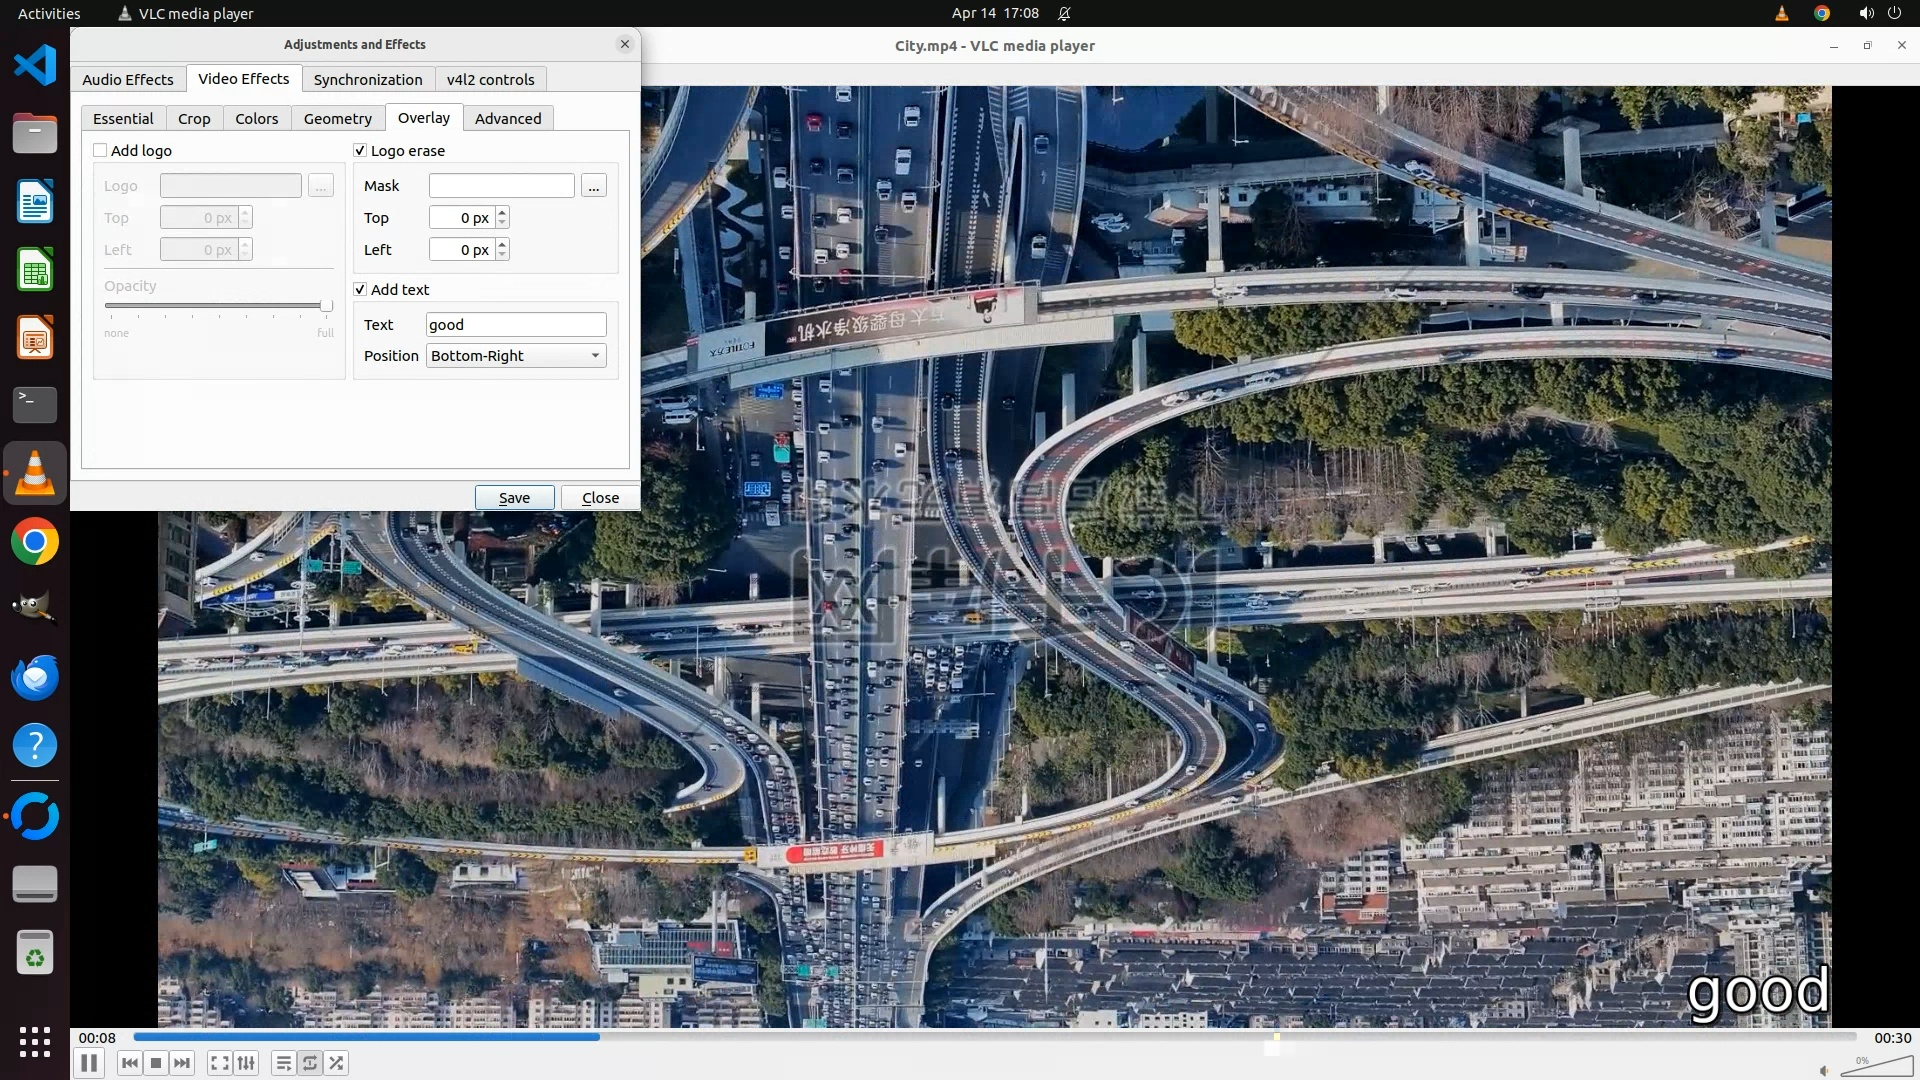Toggle loop repeat mode button
1920x1080 pixels.
(310, 1063)
